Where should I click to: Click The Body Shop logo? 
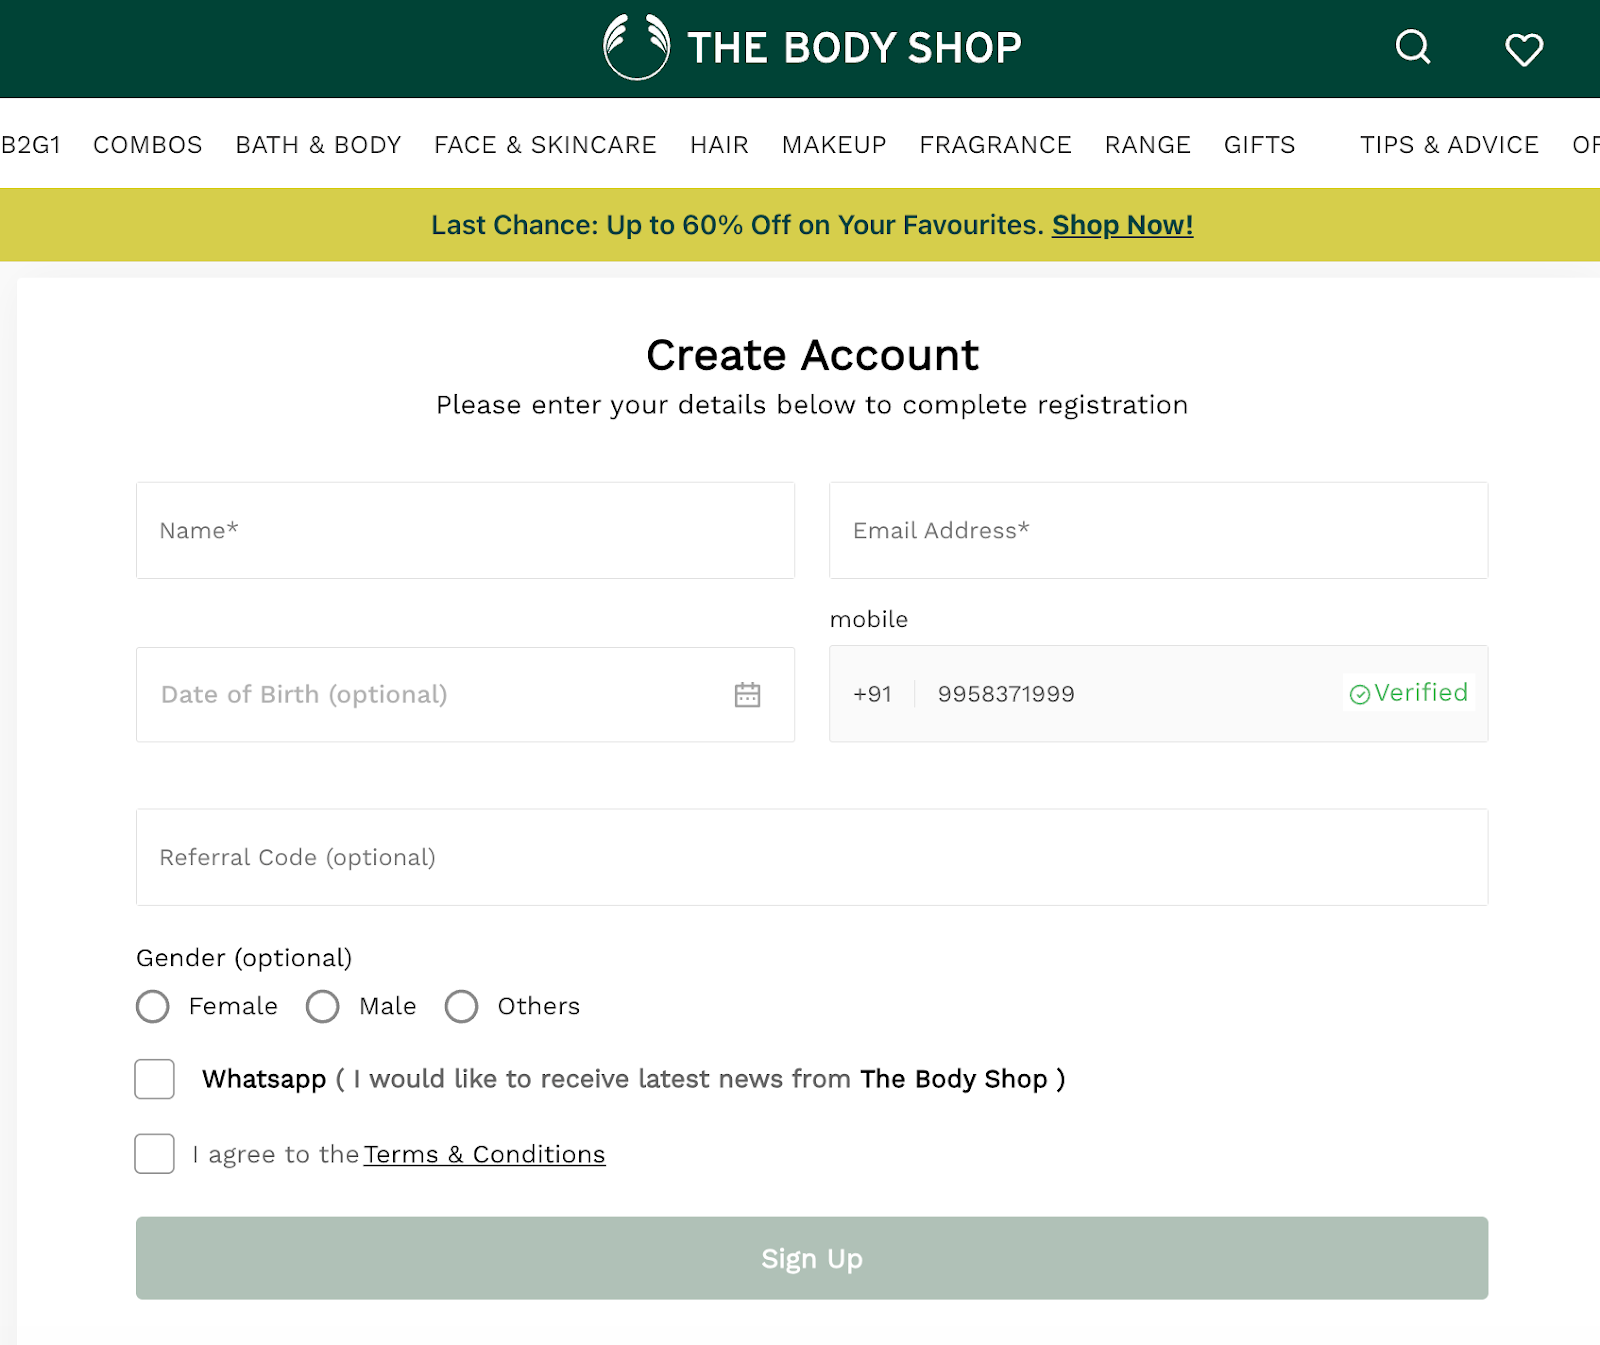(x=810, y=47)
